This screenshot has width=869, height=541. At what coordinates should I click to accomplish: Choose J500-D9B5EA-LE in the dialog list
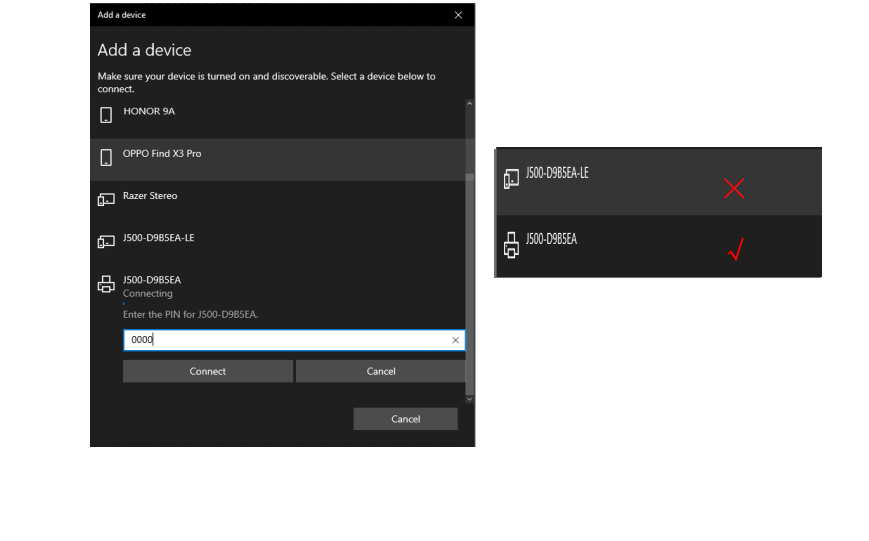pyautogui.click(x=278, y=243)
